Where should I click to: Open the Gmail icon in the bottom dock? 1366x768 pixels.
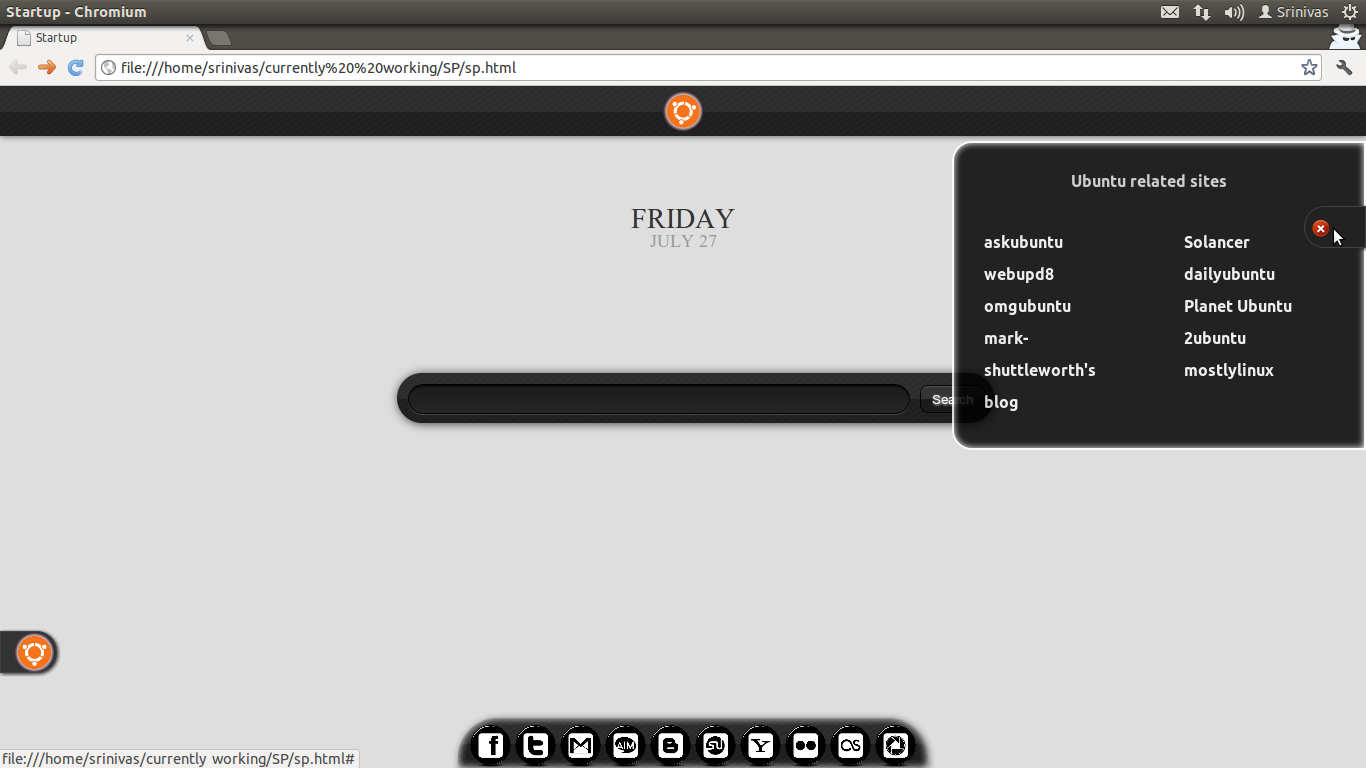pos(580,745)
